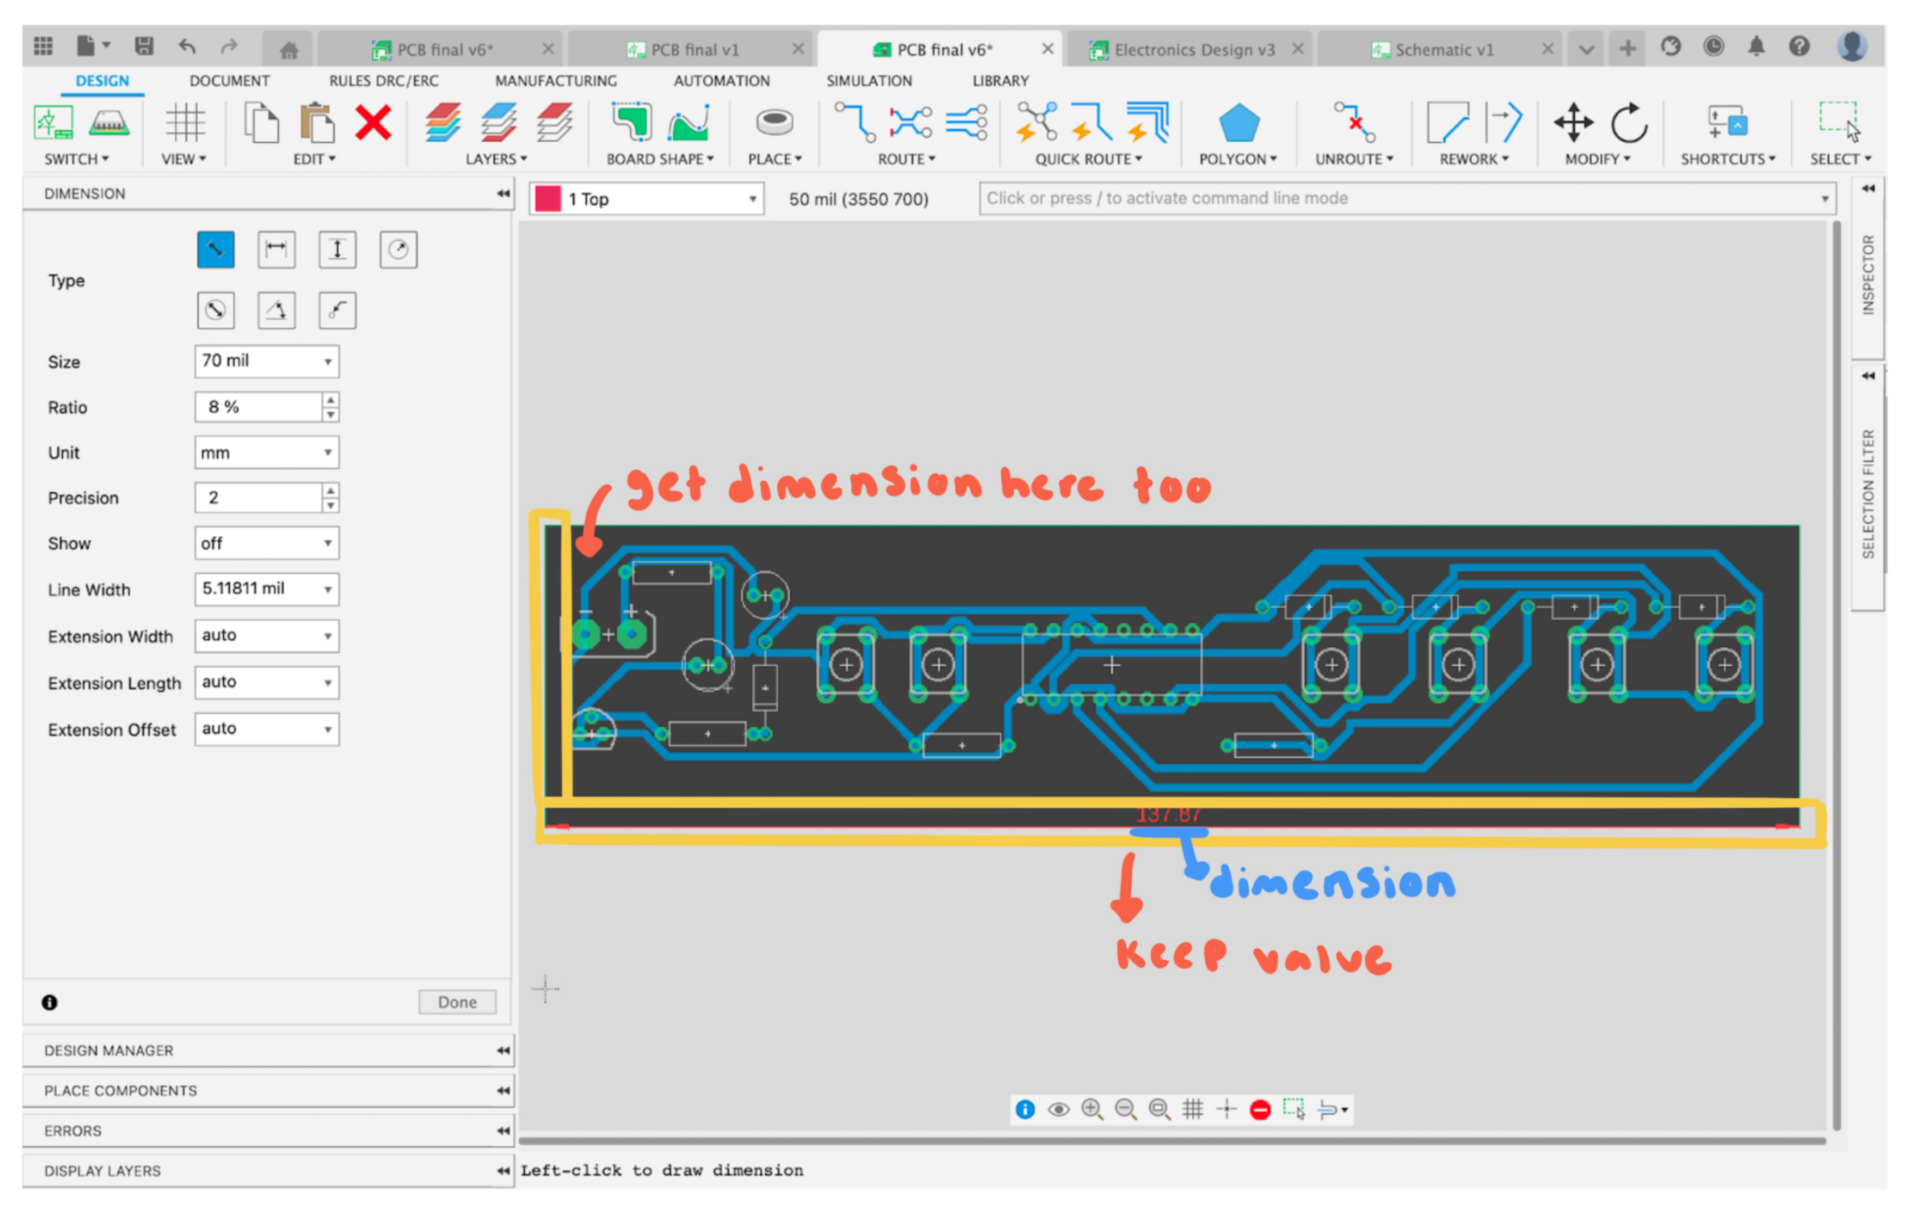Toggle the grid icon in bottom view bar
Screen dimensions: 1910x1218
1192,1109
